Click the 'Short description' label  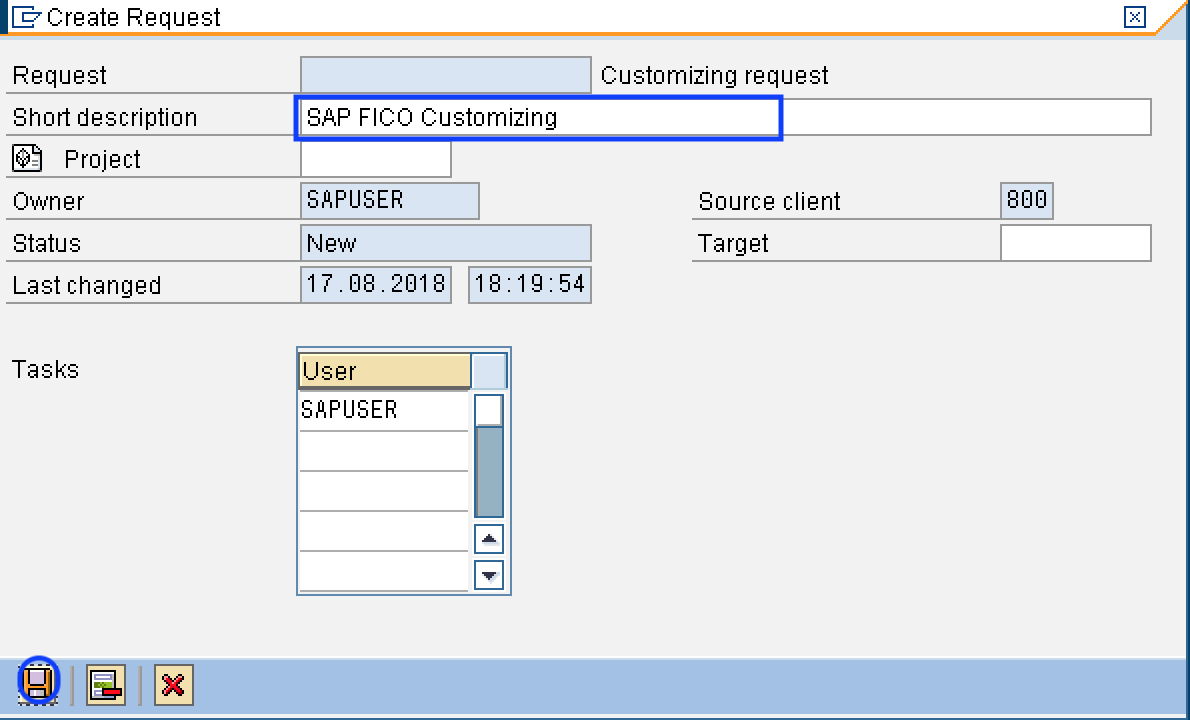[x=105, y=118]
